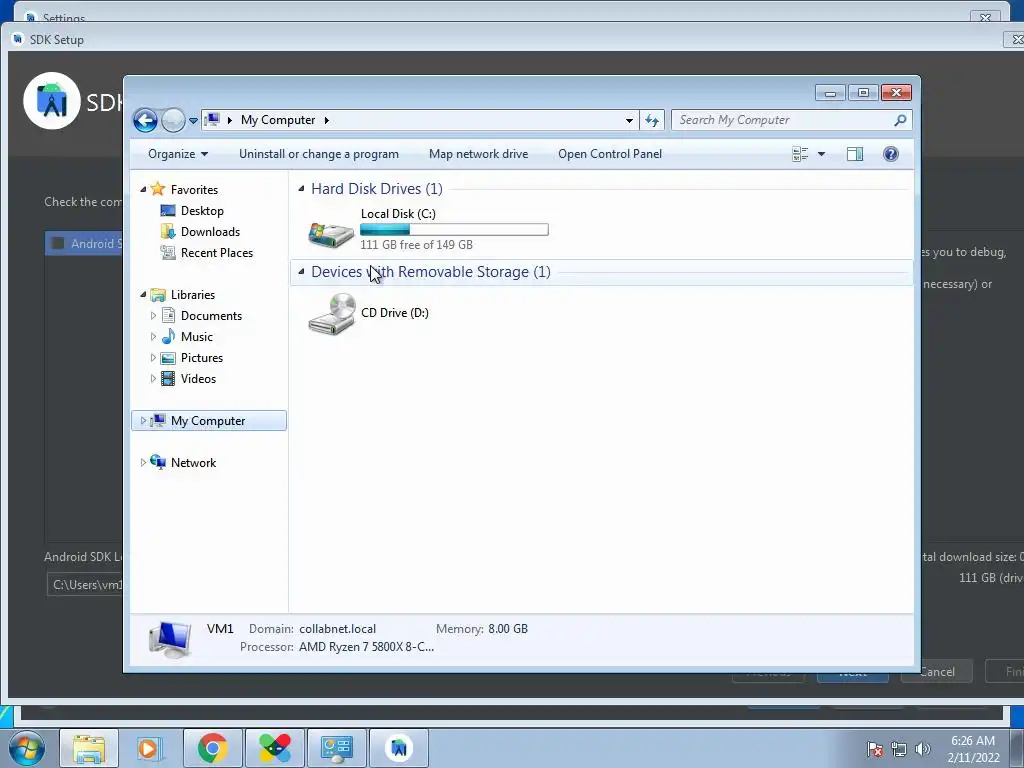
Task: Launch Windows Media Player from taskbar
Action: point(148,748)
